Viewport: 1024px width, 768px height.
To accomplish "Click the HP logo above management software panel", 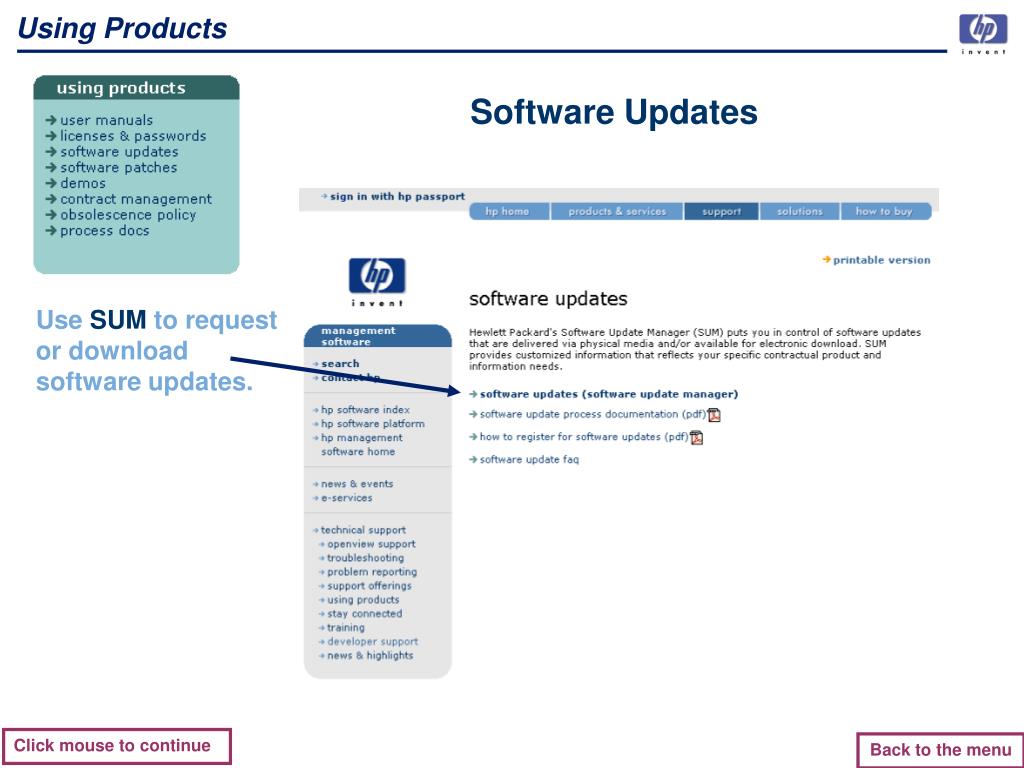I will point(377,281).
